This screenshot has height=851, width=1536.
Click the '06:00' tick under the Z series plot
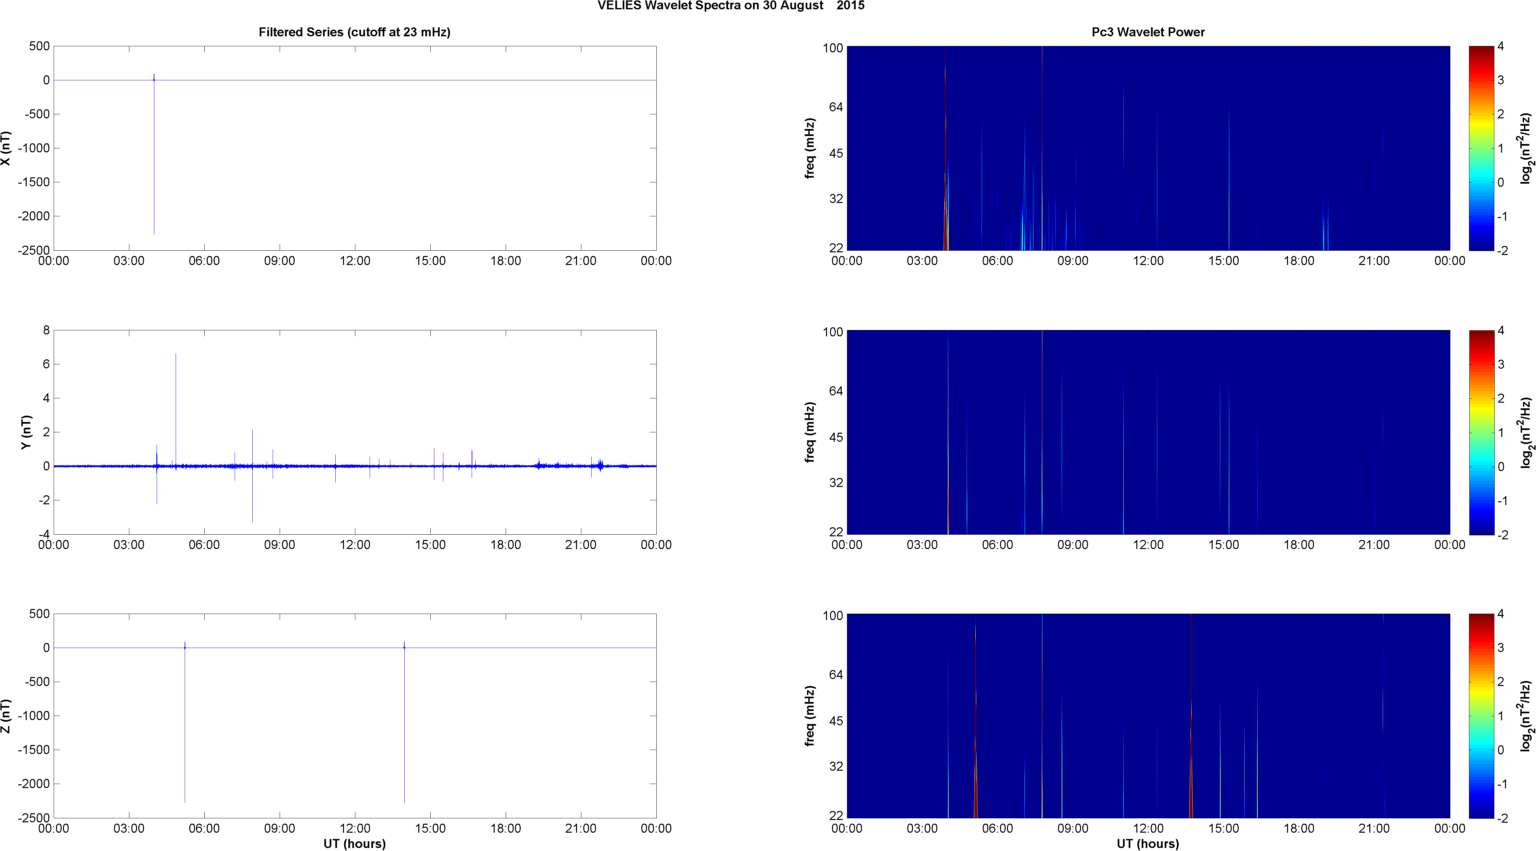click(x=204, y=828)
